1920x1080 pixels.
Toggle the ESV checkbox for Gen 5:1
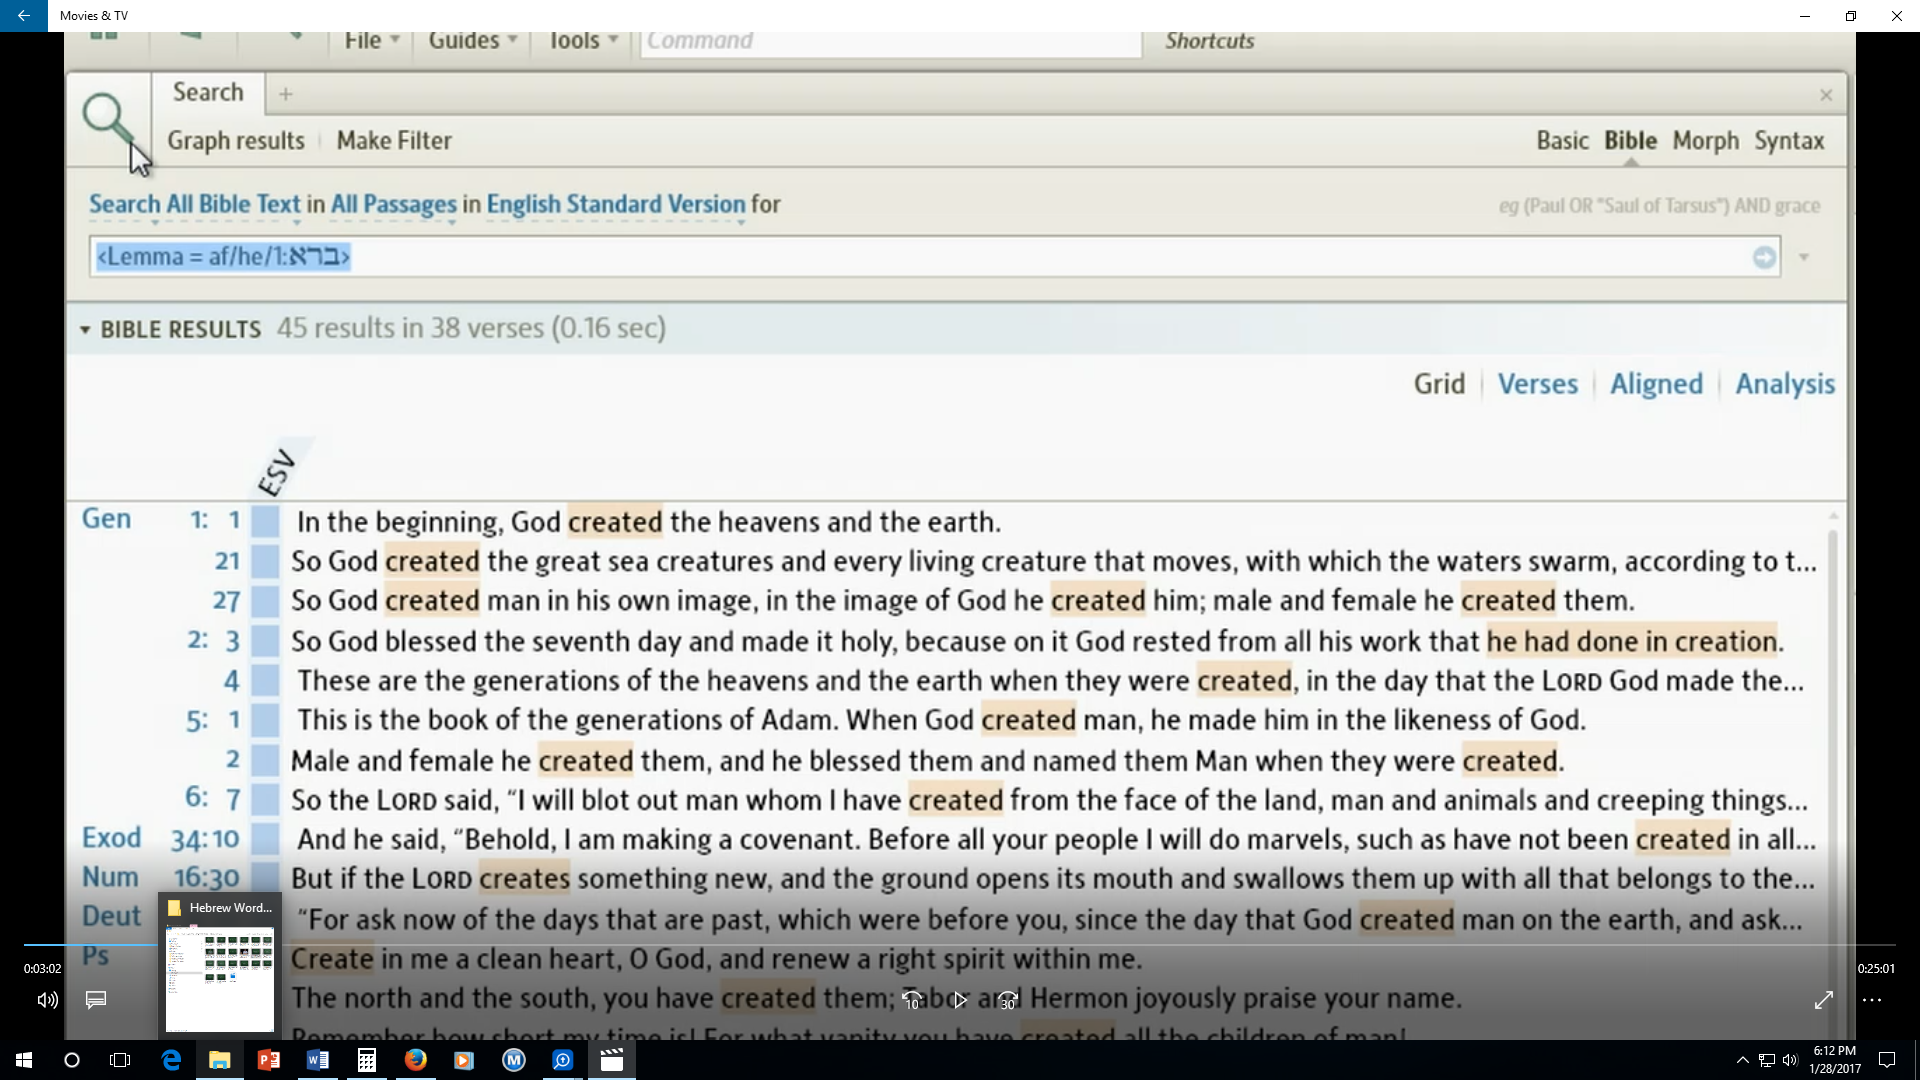tap(265, 720)
